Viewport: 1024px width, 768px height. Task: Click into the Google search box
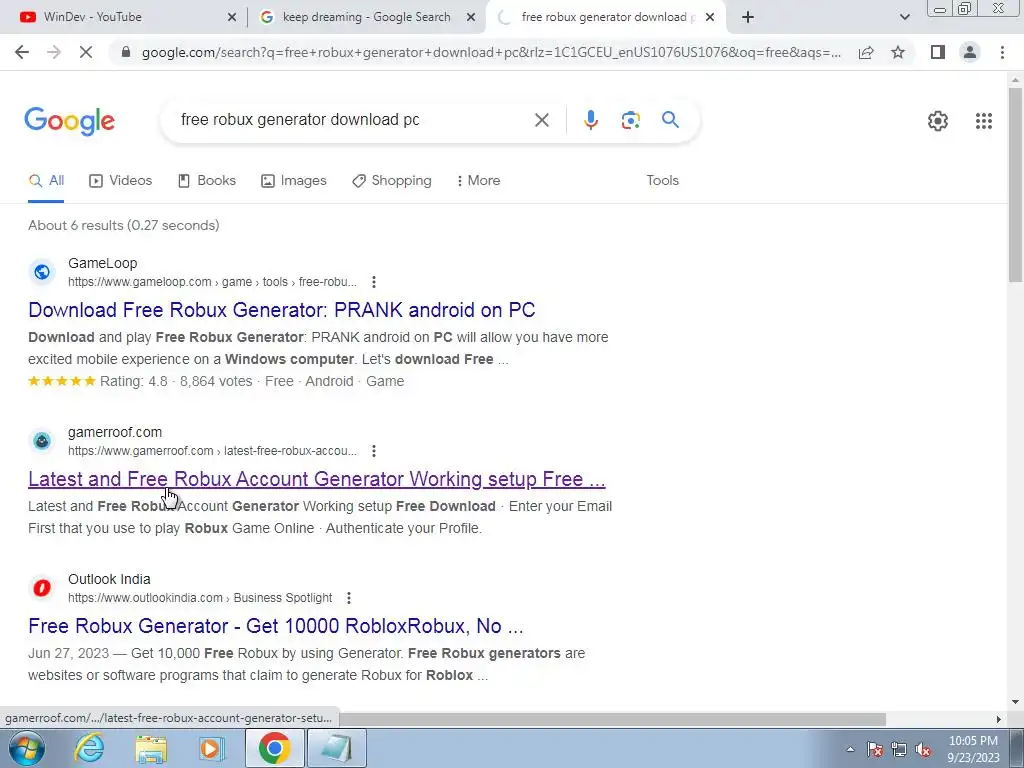[353, 120]
